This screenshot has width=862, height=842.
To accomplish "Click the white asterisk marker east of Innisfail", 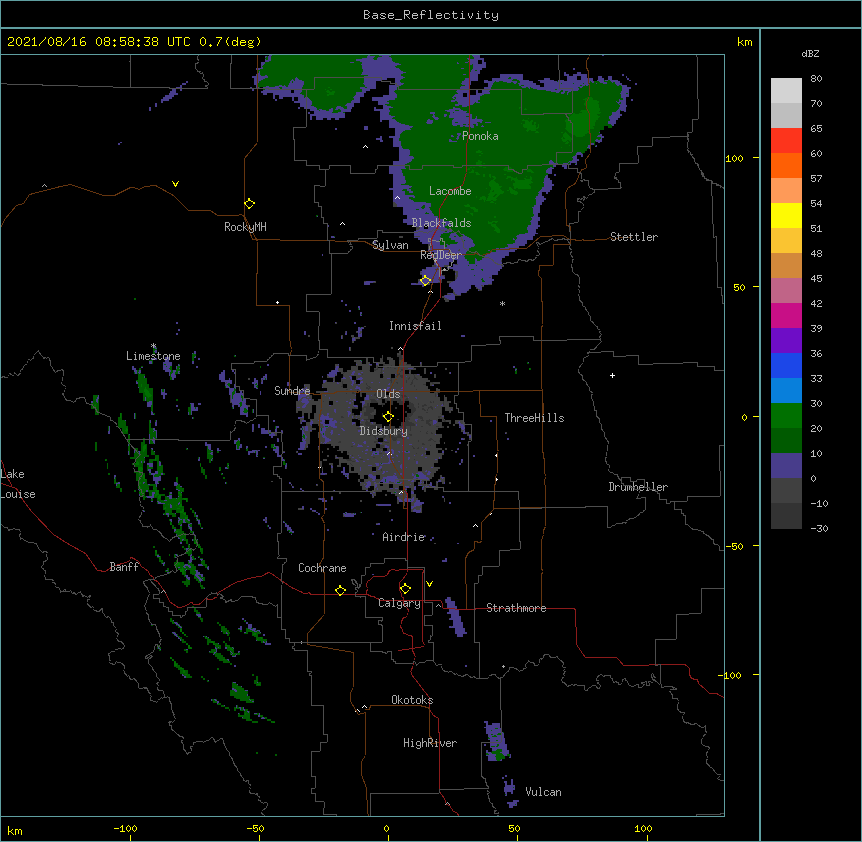I will 502,303.
